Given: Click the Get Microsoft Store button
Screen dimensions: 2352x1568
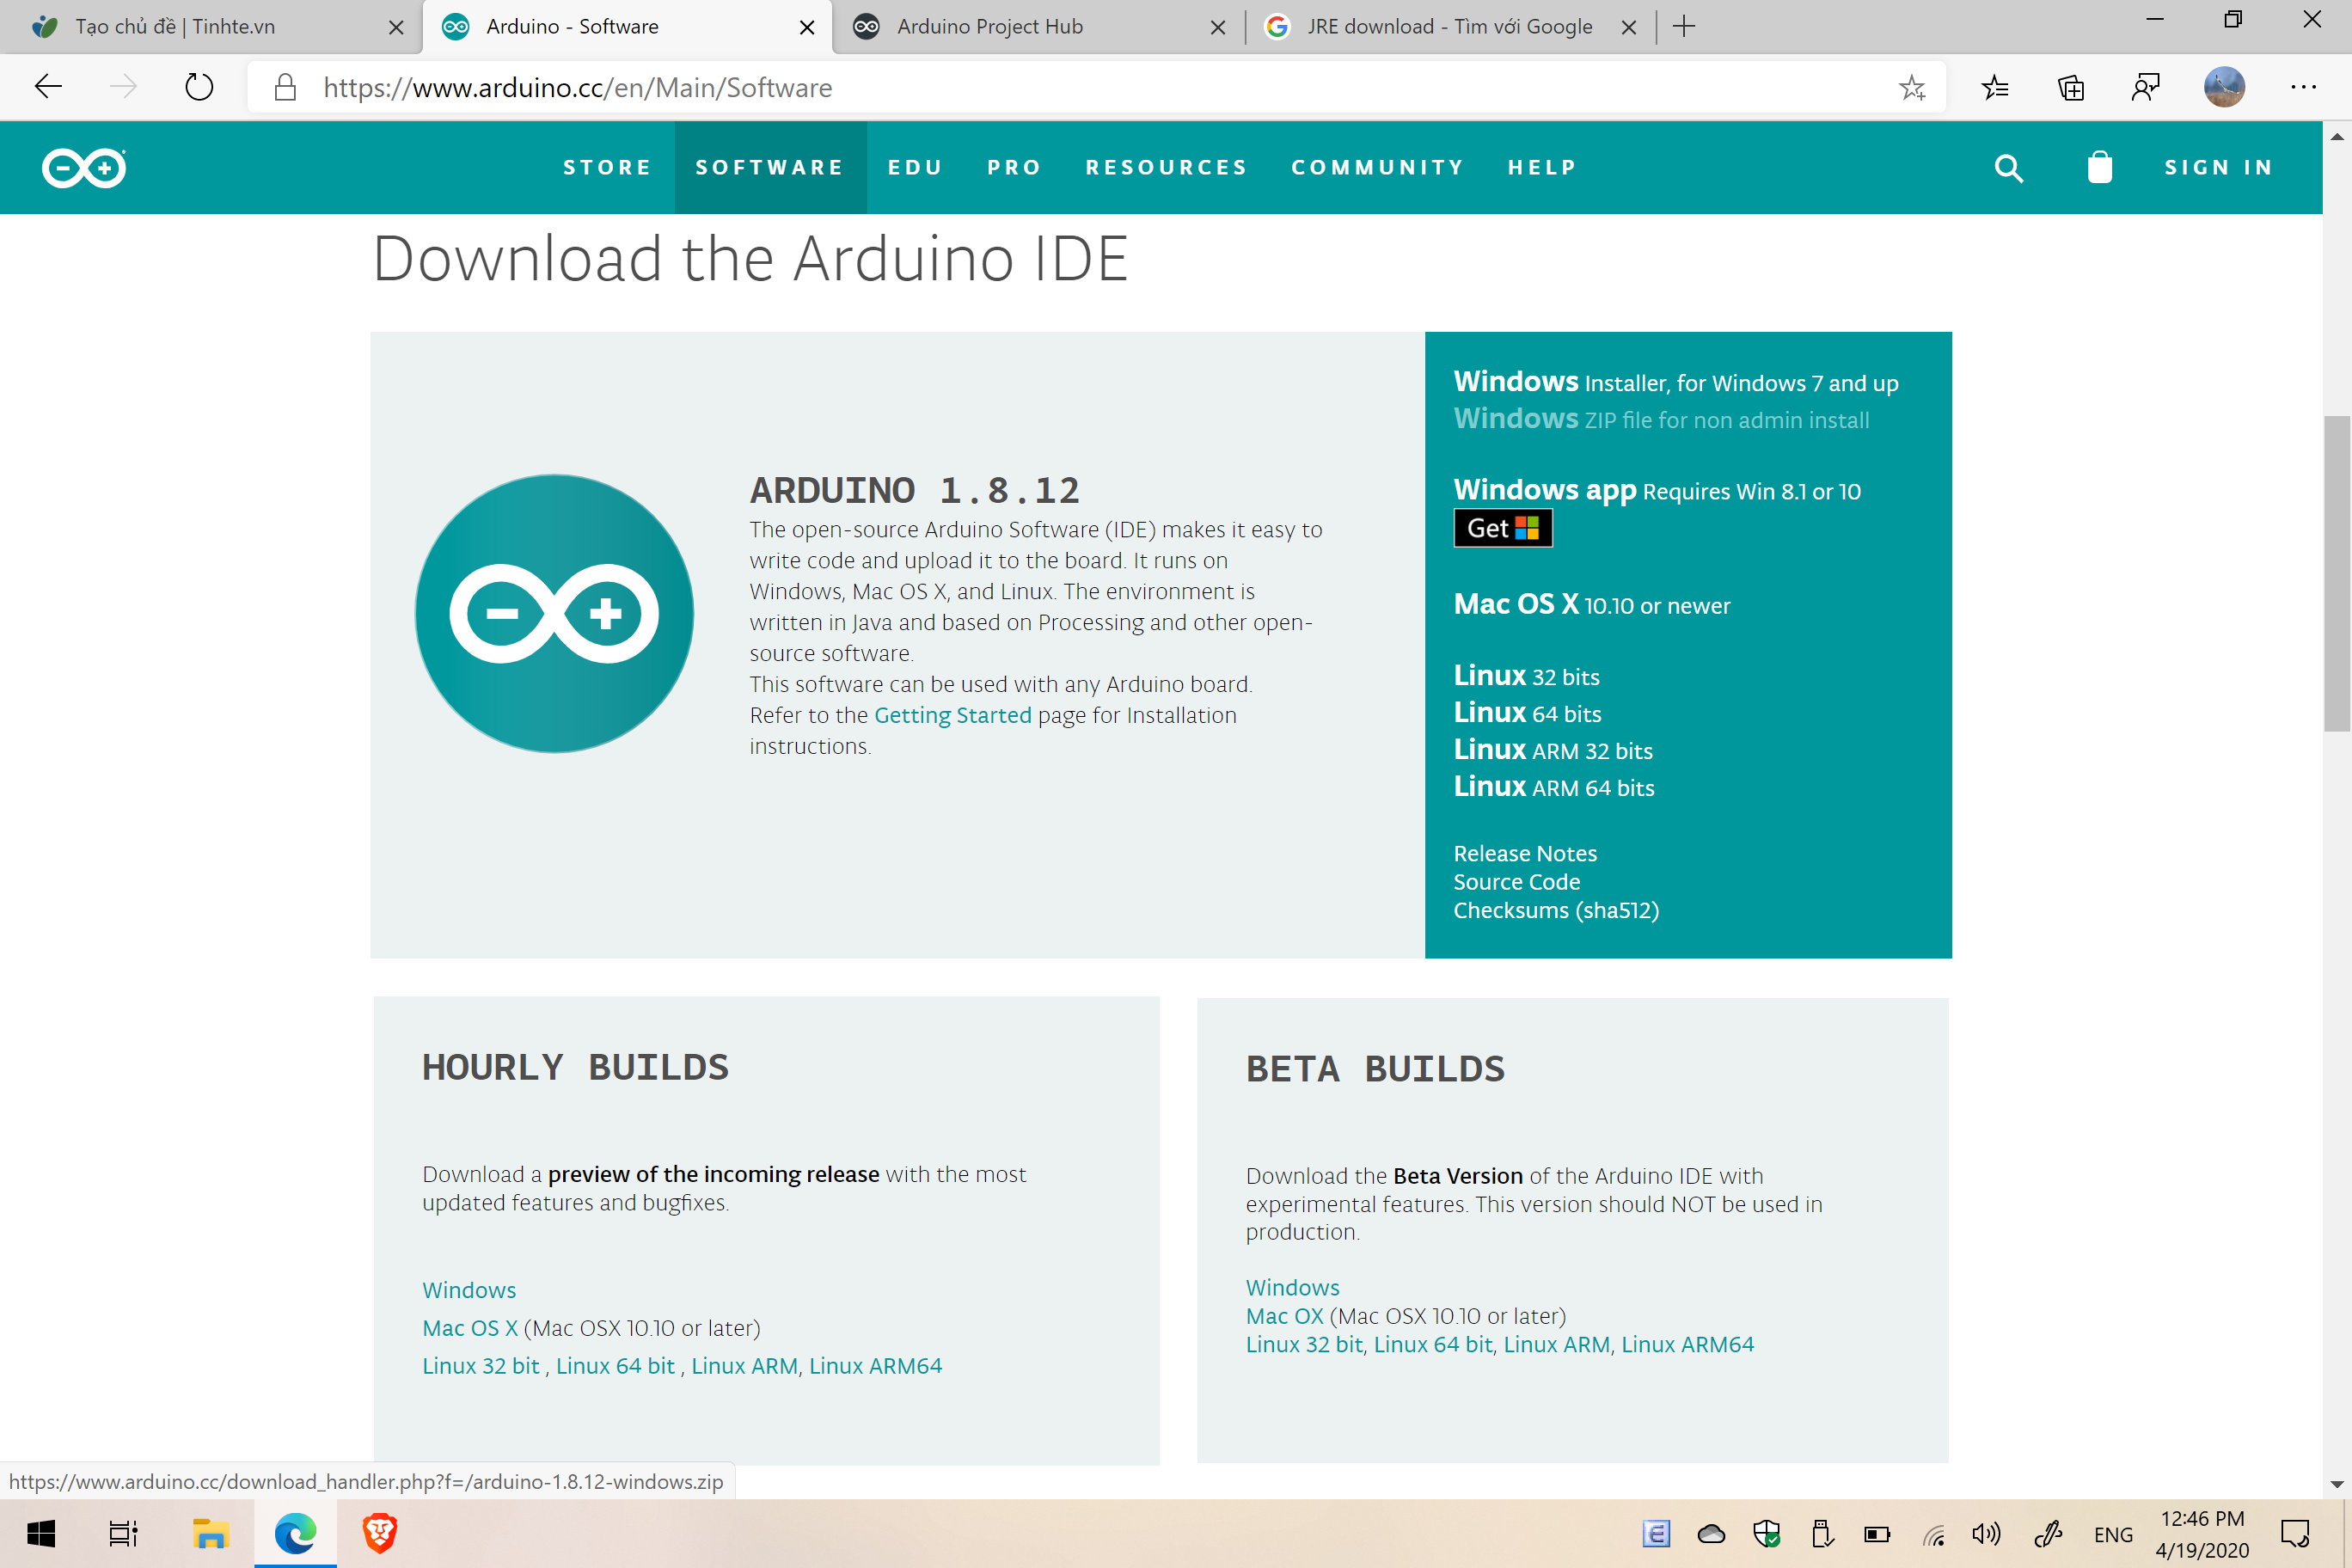Looking at the screenshot, I should tap(1503, 528).
